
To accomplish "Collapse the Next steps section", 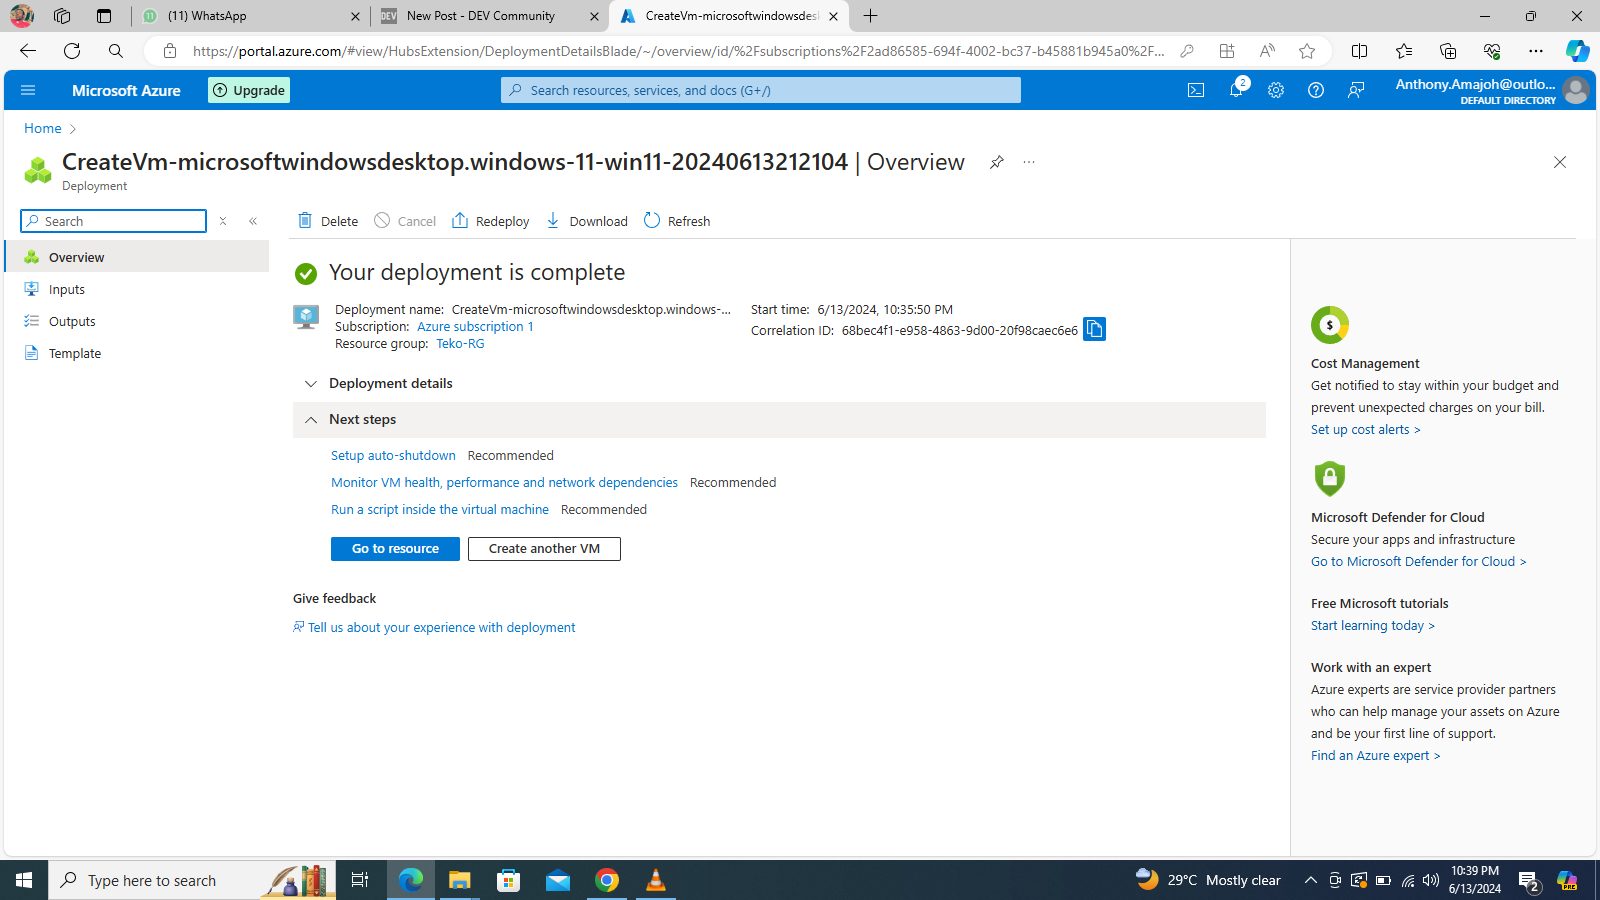I will tap(779, 420).
